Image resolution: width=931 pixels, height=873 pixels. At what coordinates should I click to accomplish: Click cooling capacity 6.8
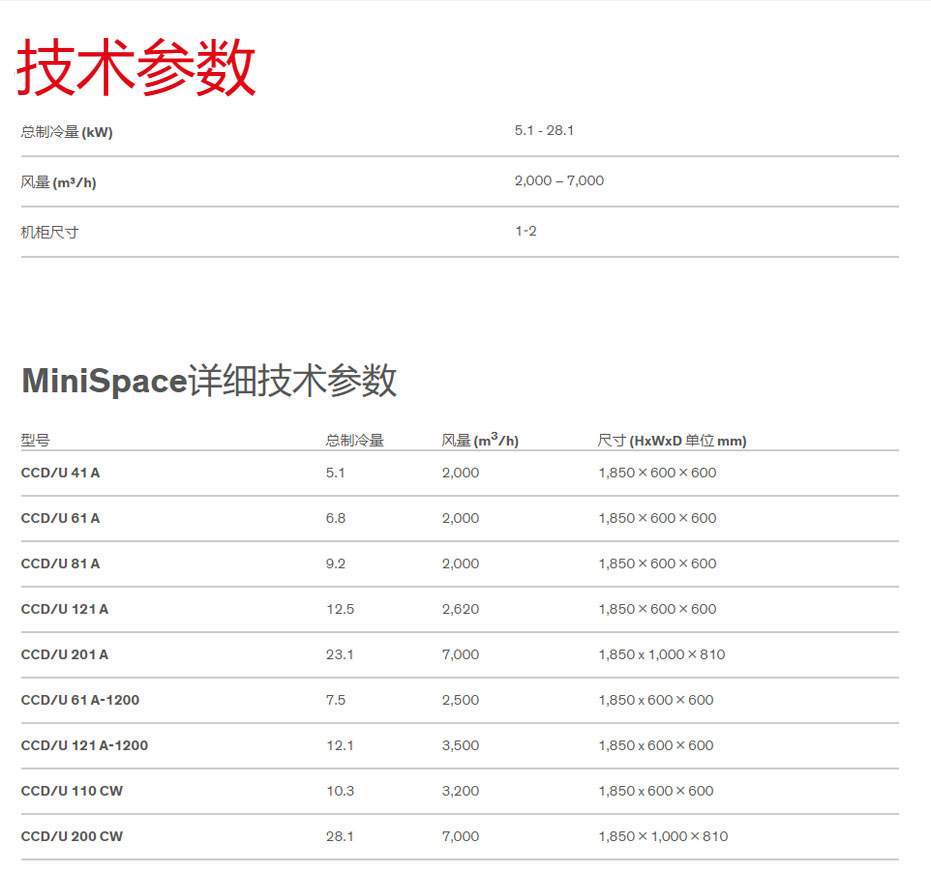(x=335, y=518)
